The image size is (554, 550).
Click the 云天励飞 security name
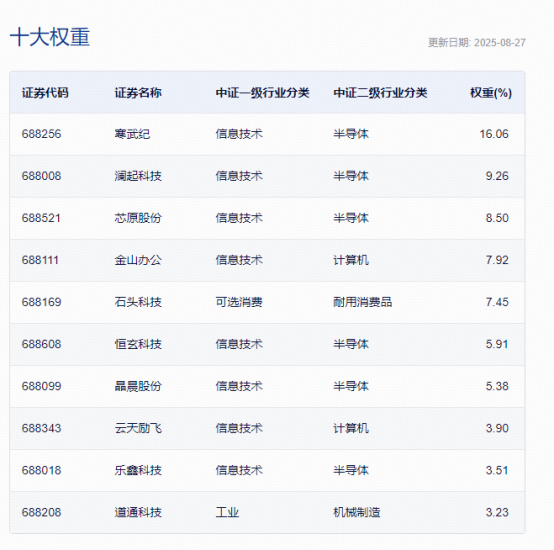[138, 428]
